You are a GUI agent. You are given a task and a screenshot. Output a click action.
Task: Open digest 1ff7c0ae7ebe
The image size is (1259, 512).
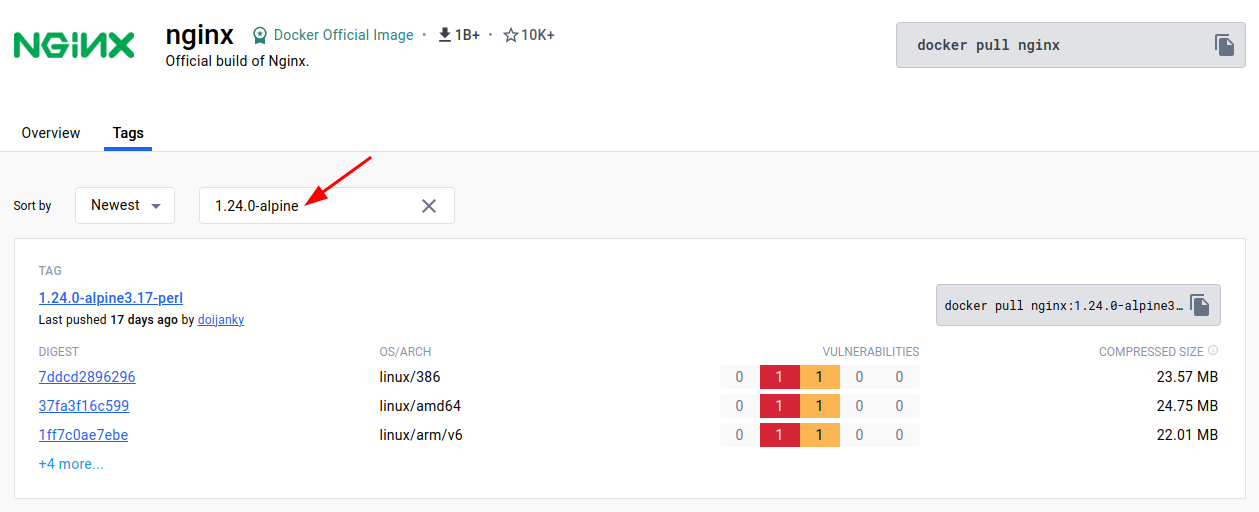[83, 435]
